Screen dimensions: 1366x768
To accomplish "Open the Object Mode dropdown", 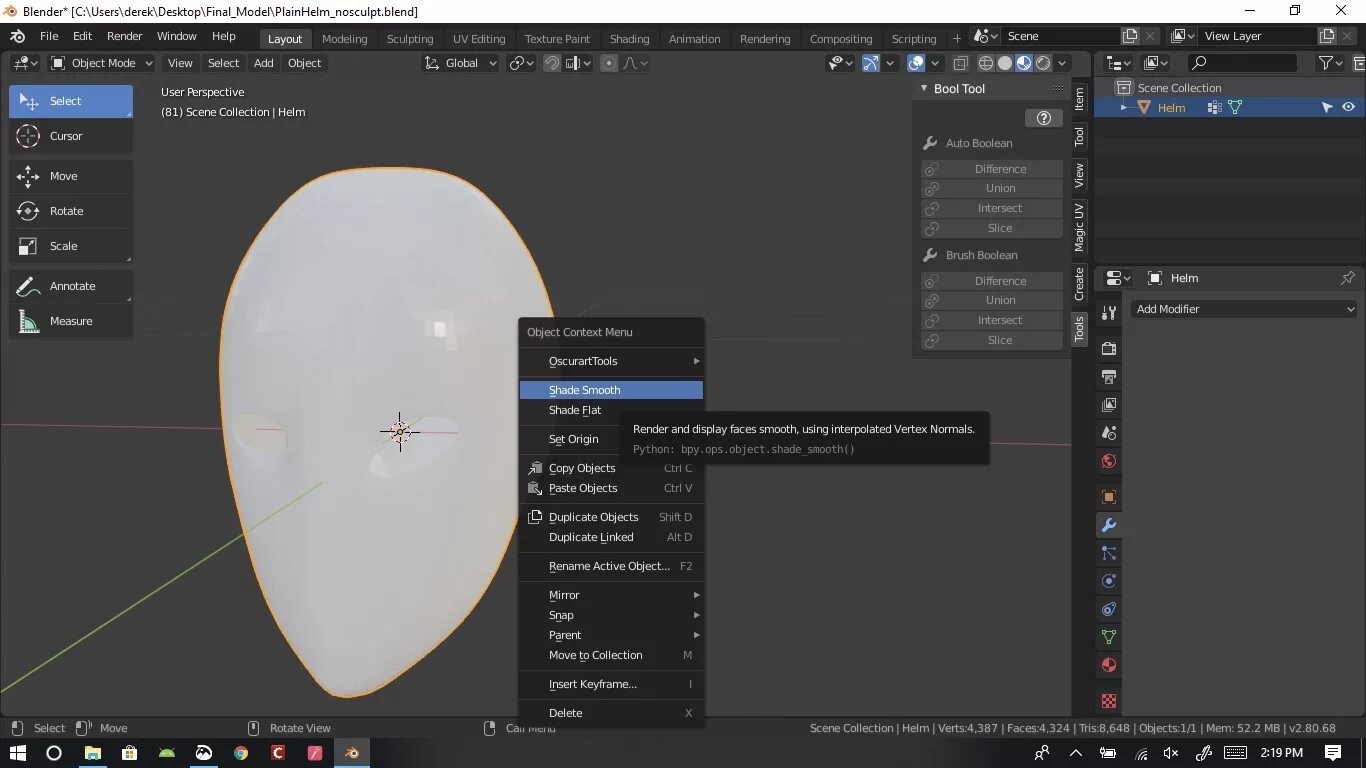I will [x=101, y=63].
